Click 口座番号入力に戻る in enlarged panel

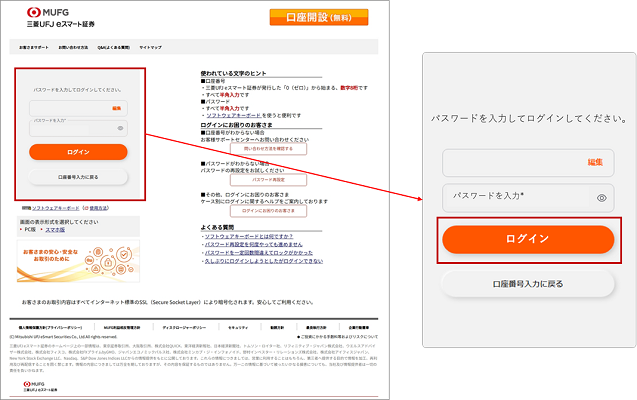click(x=528, y=284)
